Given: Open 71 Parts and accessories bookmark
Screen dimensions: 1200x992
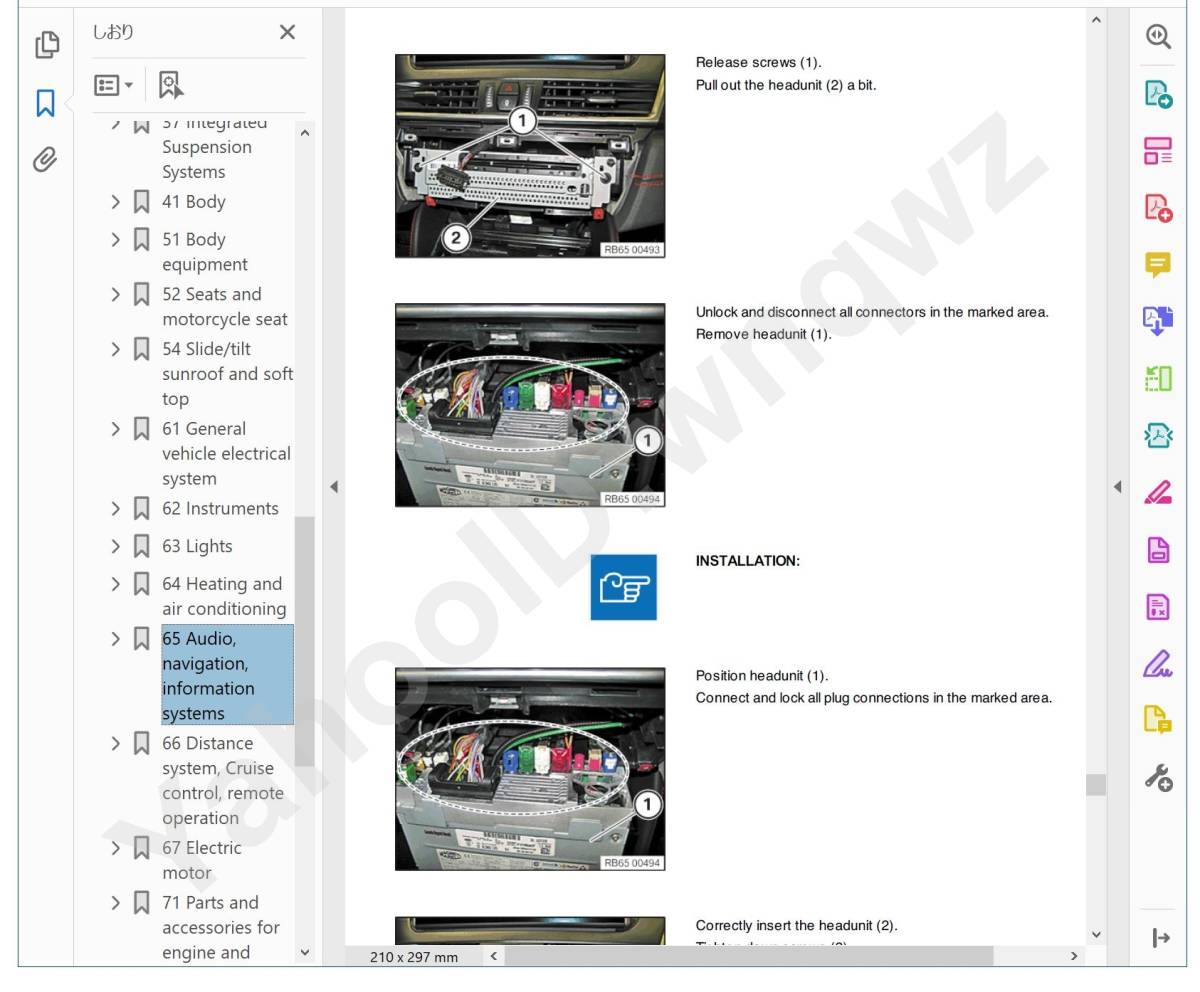Looking at the screenshot, I should coord(221,928).
